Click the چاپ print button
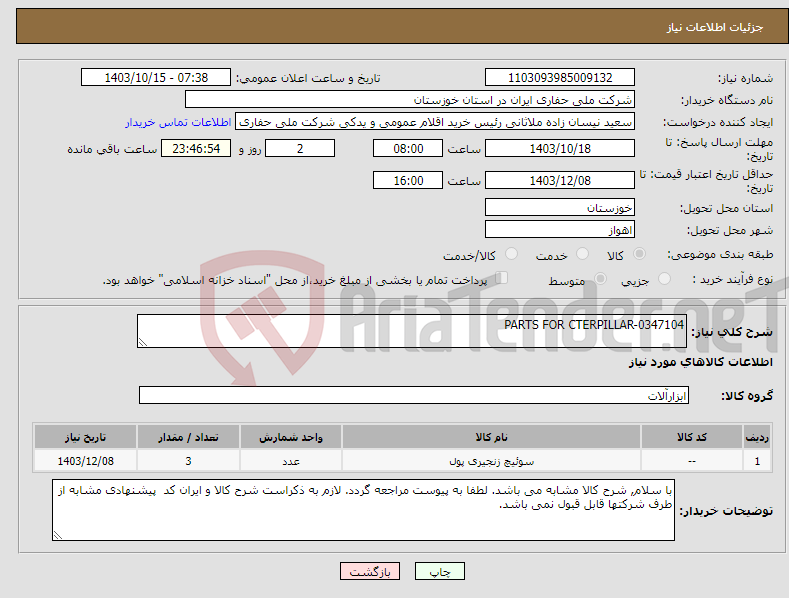The image size is (789, 598). pyautogui.click(x=440, y=571)
